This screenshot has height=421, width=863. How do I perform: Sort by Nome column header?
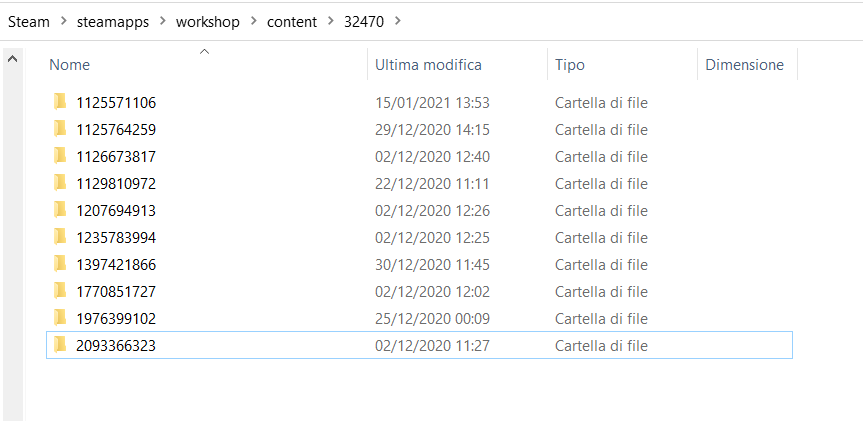tap(70, 65)
